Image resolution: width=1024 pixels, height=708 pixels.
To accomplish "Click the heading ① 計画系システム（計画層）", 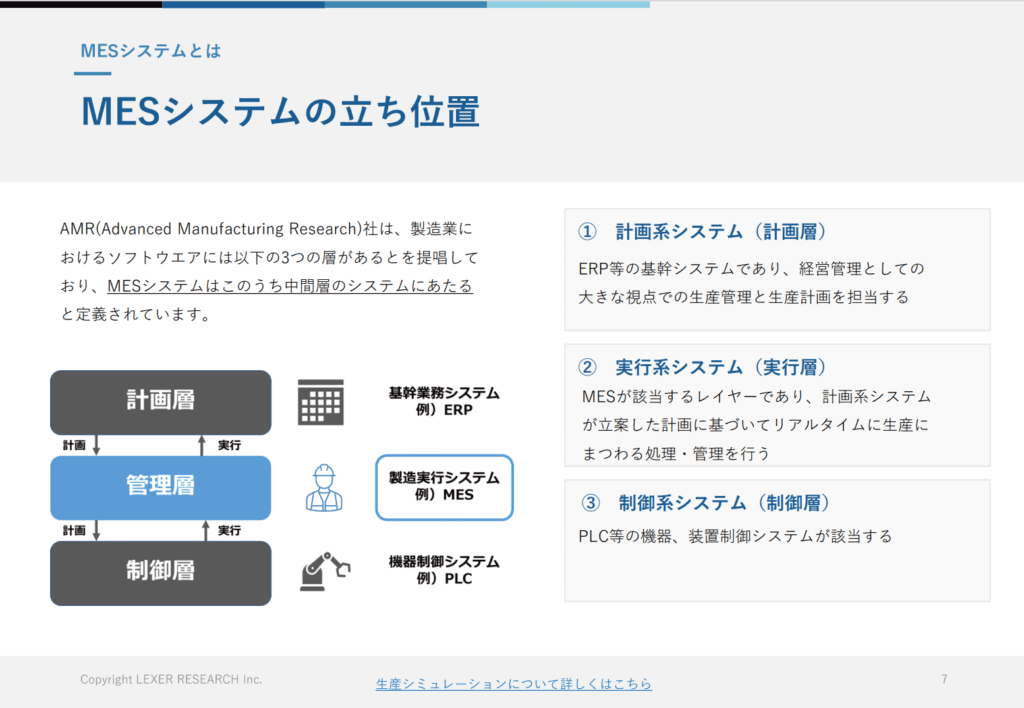I will coord(703,231).
